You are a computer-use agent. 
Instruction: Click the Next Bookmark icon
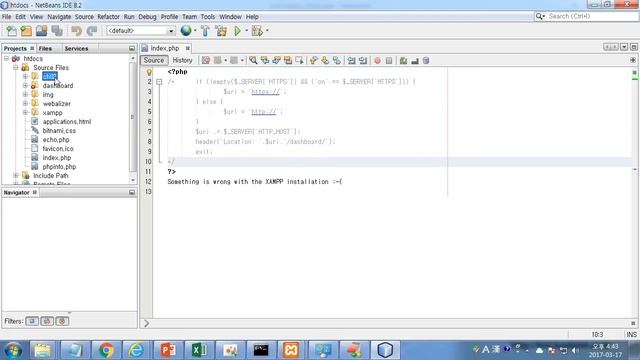[x=325, y=60]
